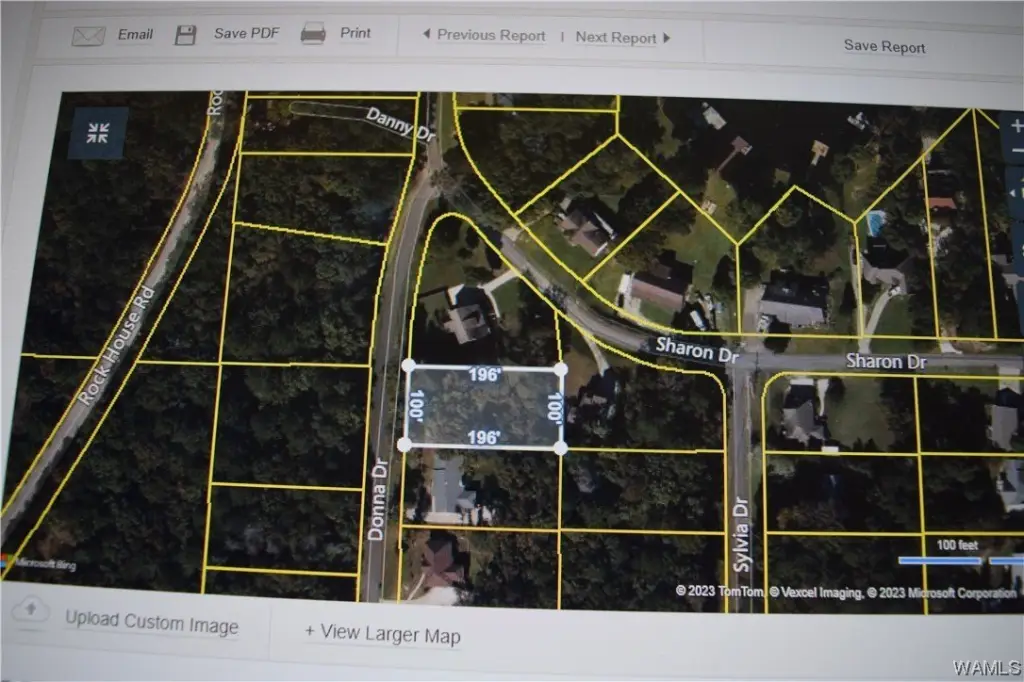Click the Save PDF floppy disk icon
This screenshot has width=1024, height=682.
coord(186,35)
